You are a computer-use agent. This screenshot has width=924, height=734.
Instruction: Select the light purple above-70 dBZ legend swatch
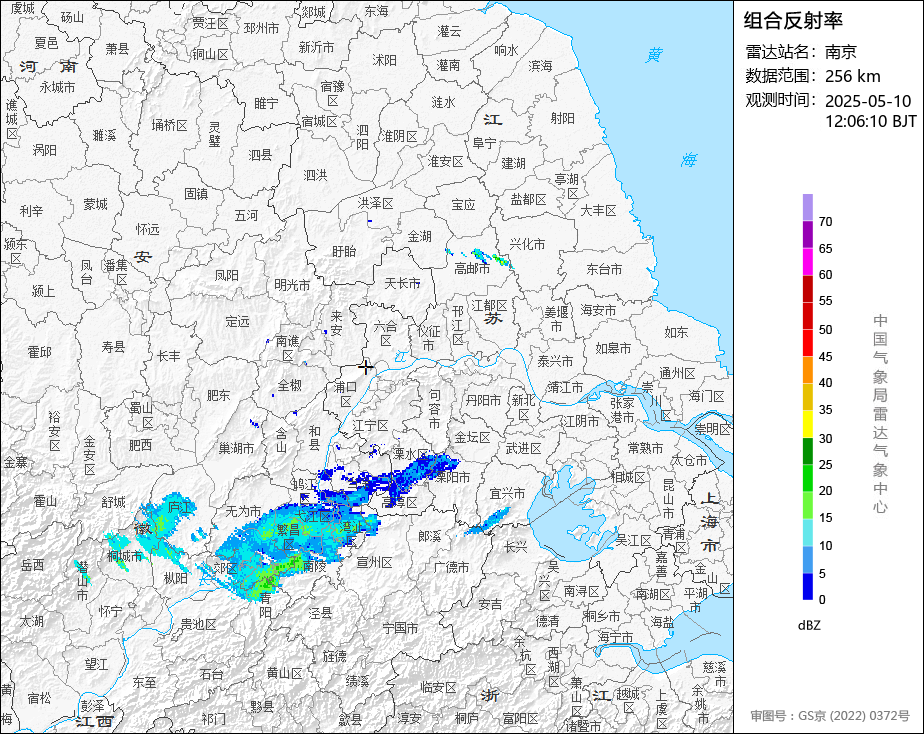pos(807,207)
